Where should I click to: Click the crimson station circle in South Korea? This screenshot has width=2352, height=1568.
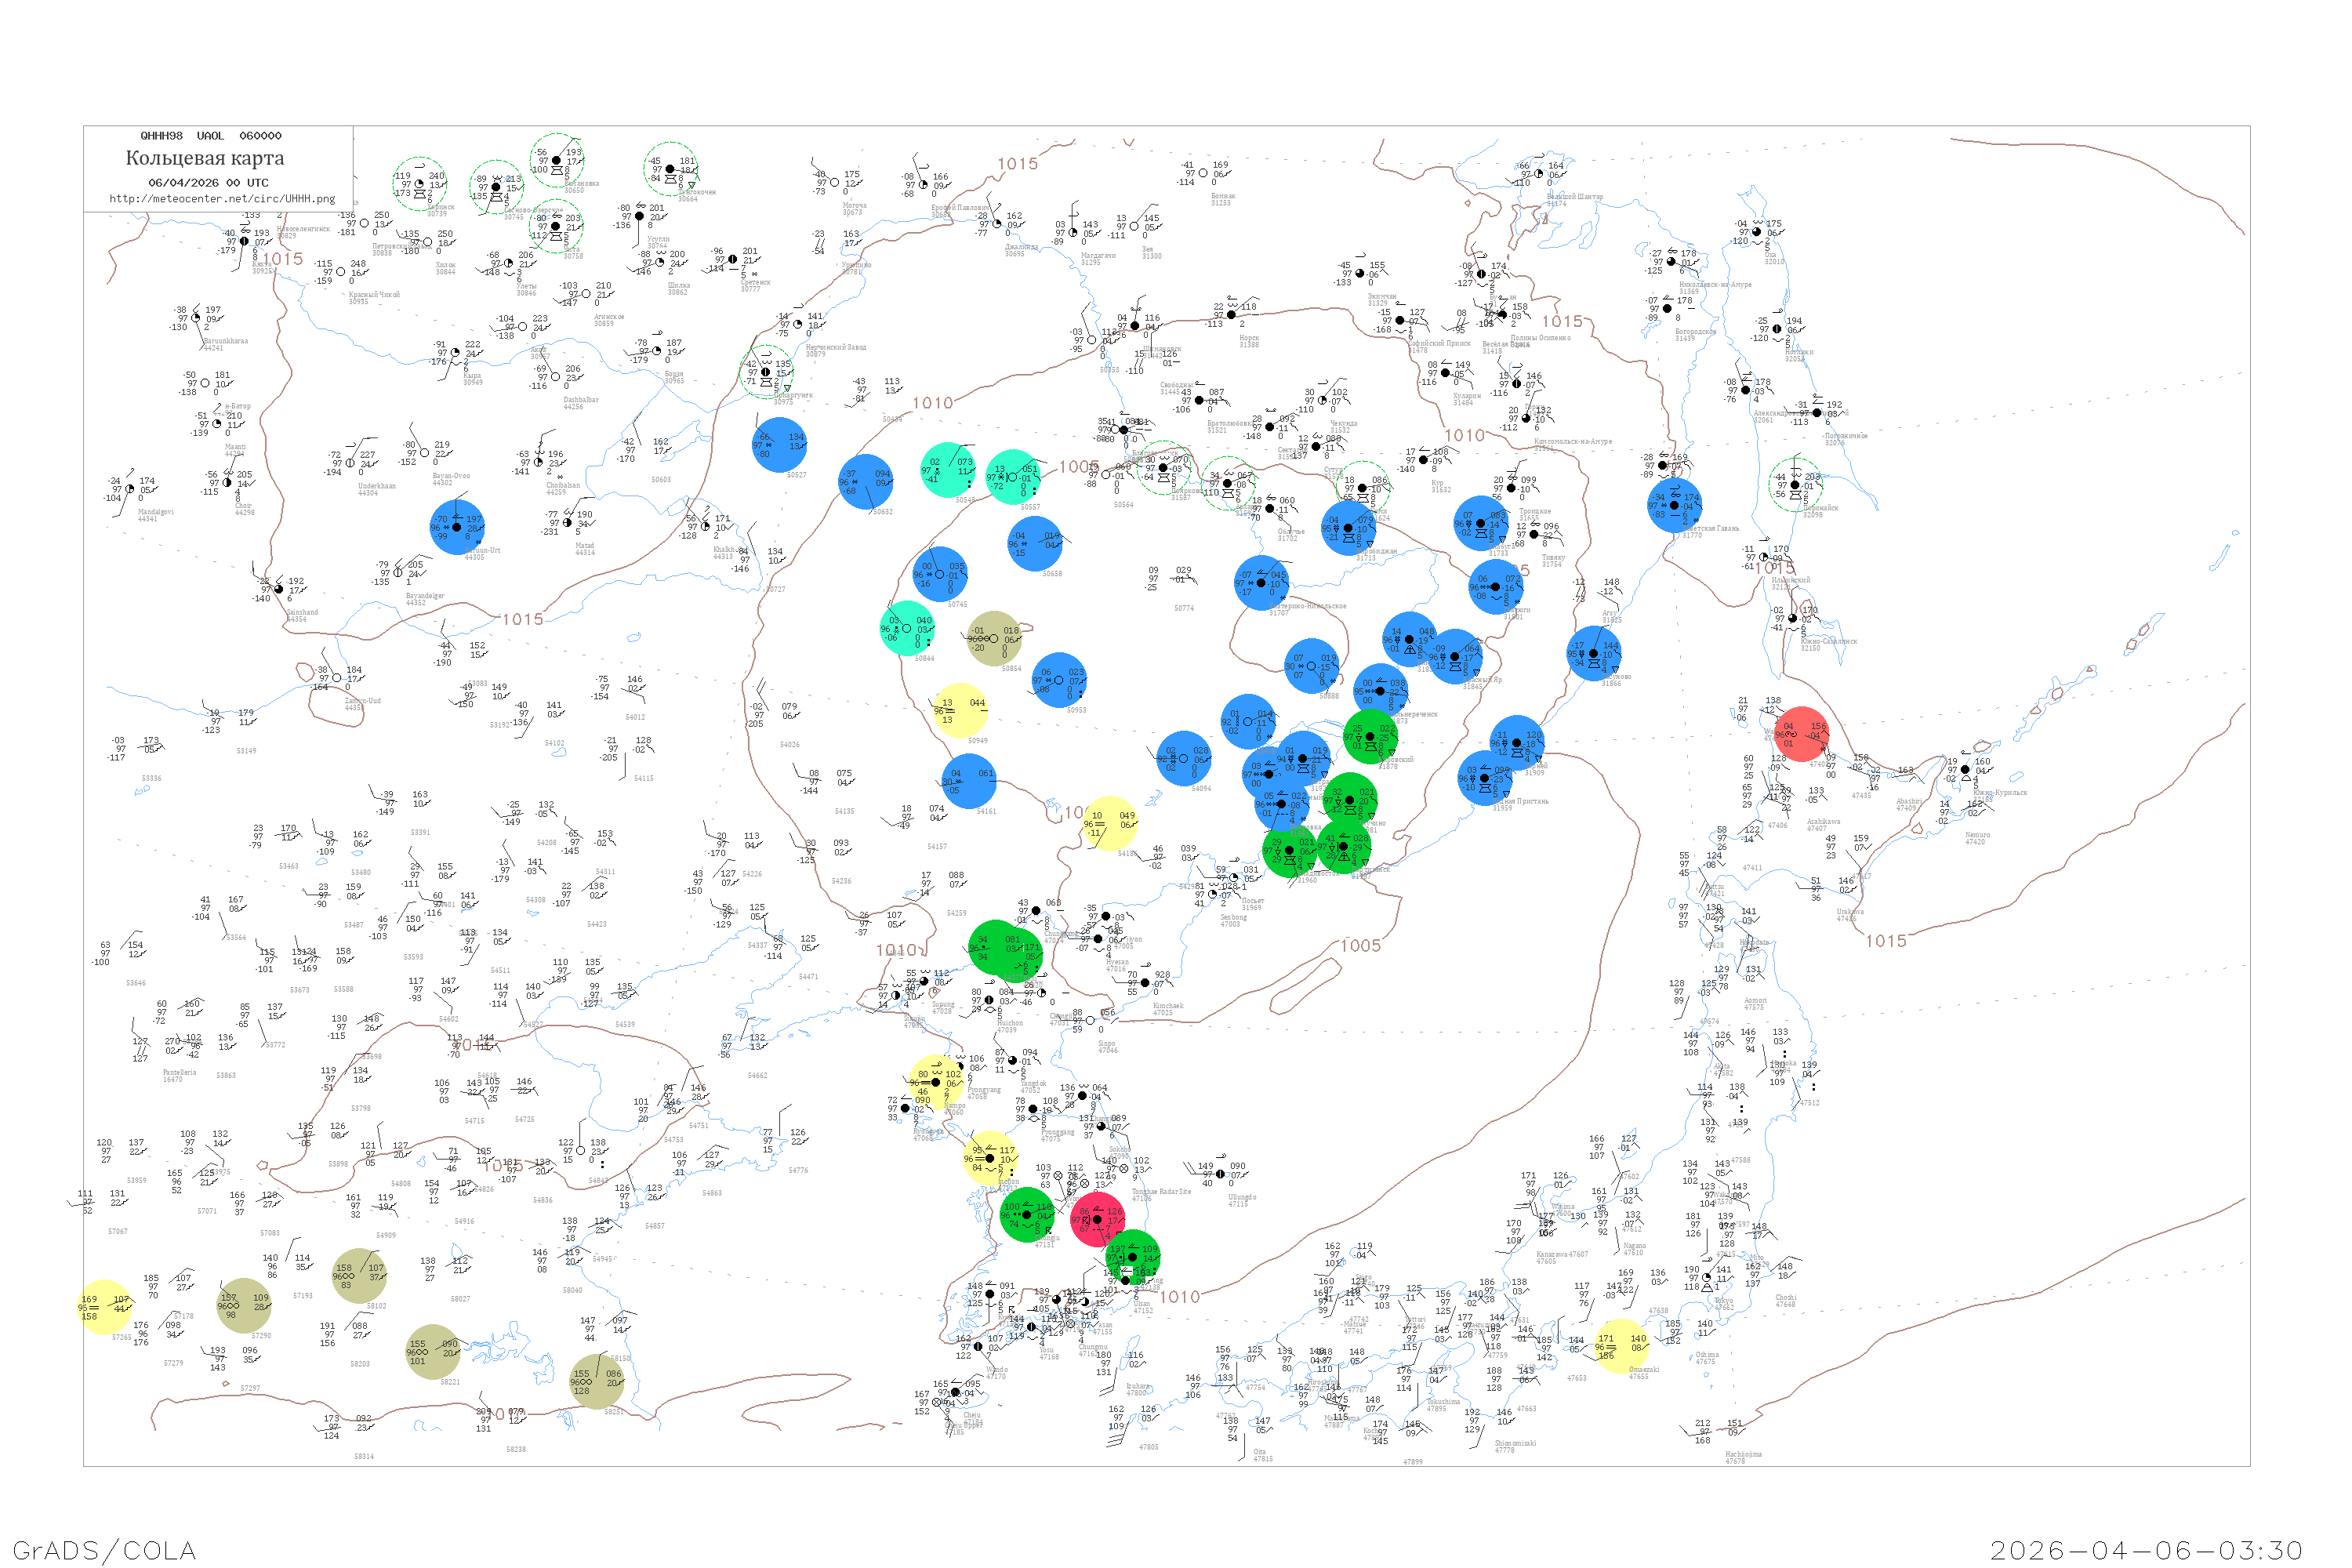coord(1097,1219)
